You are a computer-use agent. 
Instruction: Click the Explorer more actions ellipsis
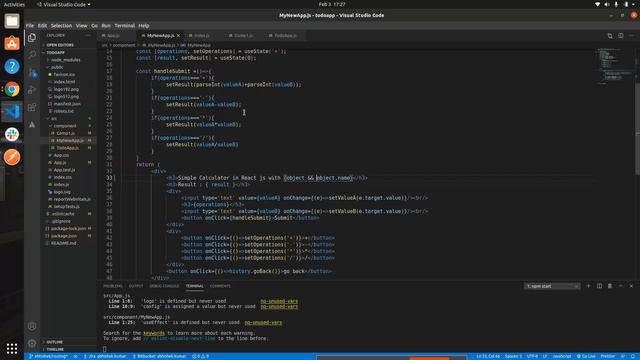tap(88, 36)
